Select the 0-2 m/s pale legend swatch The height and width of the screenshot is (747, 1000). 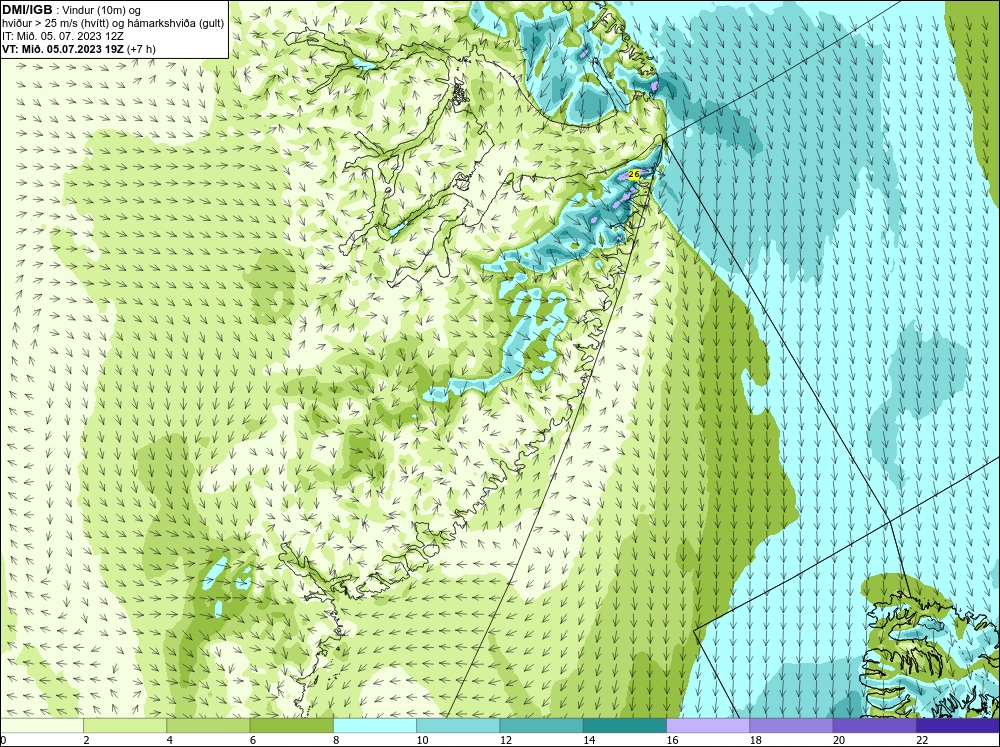pos(41,725)
